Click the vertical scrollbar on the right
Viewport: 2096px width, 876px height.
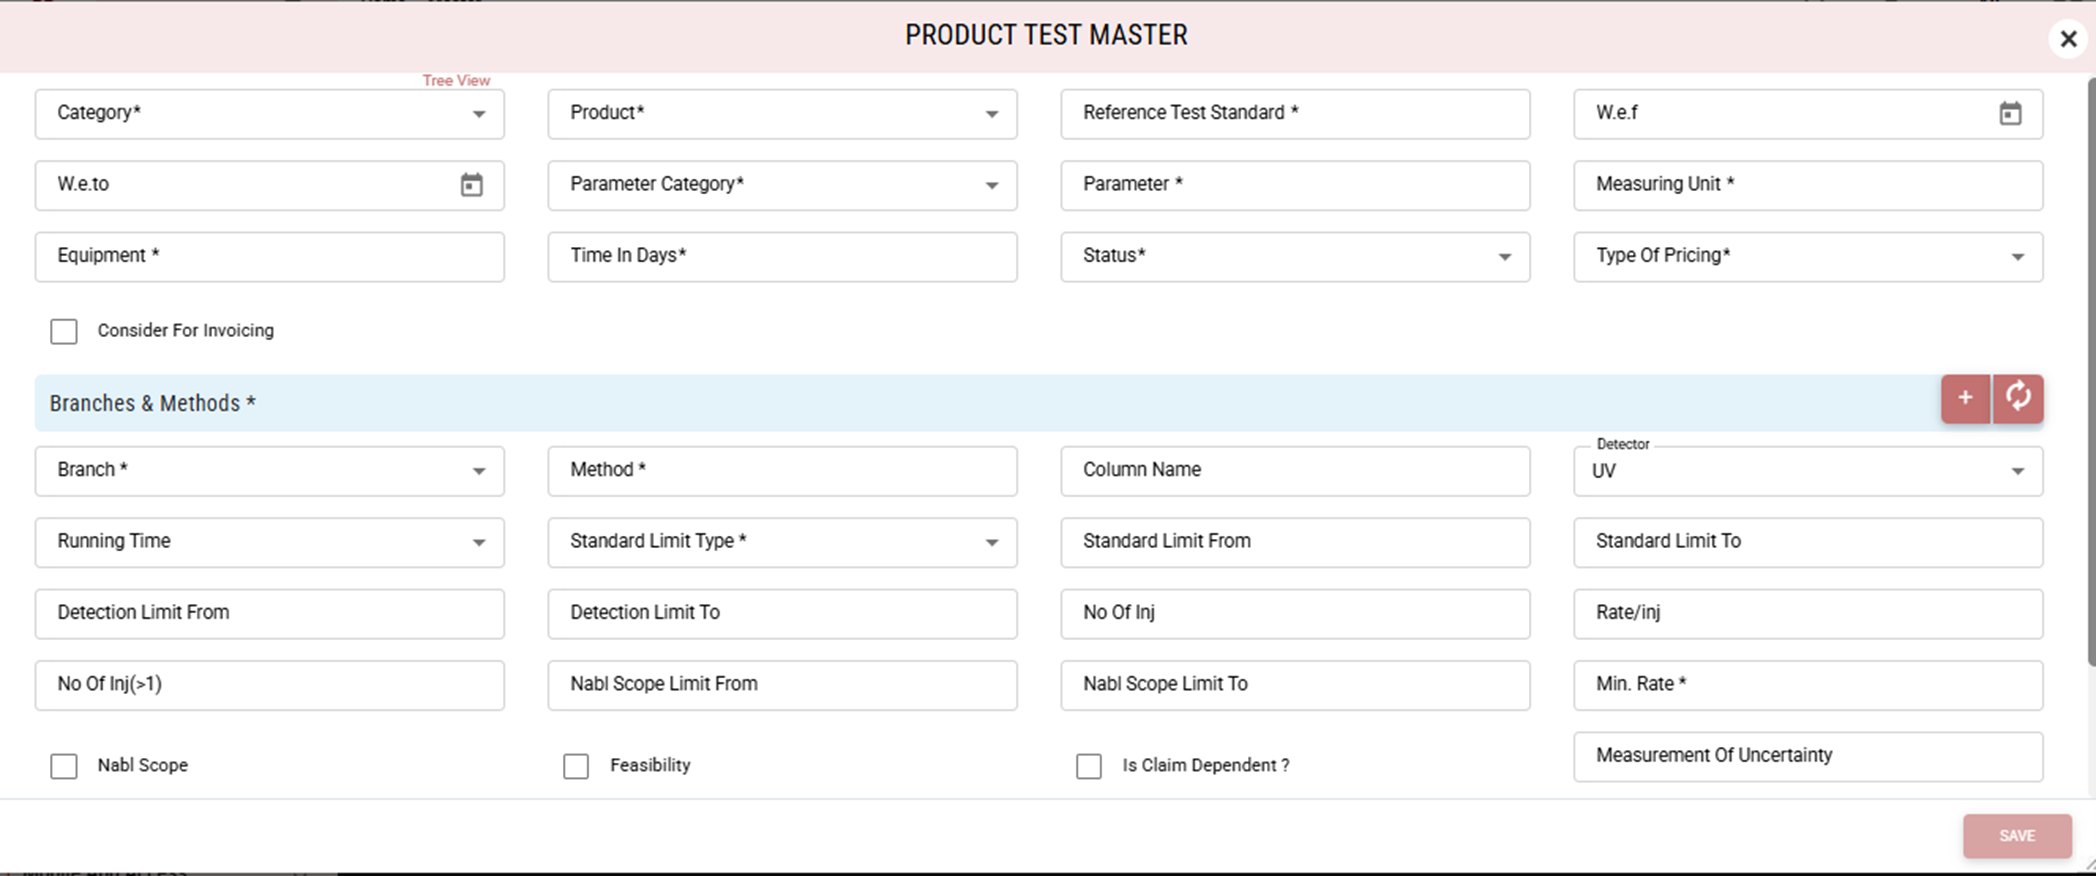click(2090, 370)
